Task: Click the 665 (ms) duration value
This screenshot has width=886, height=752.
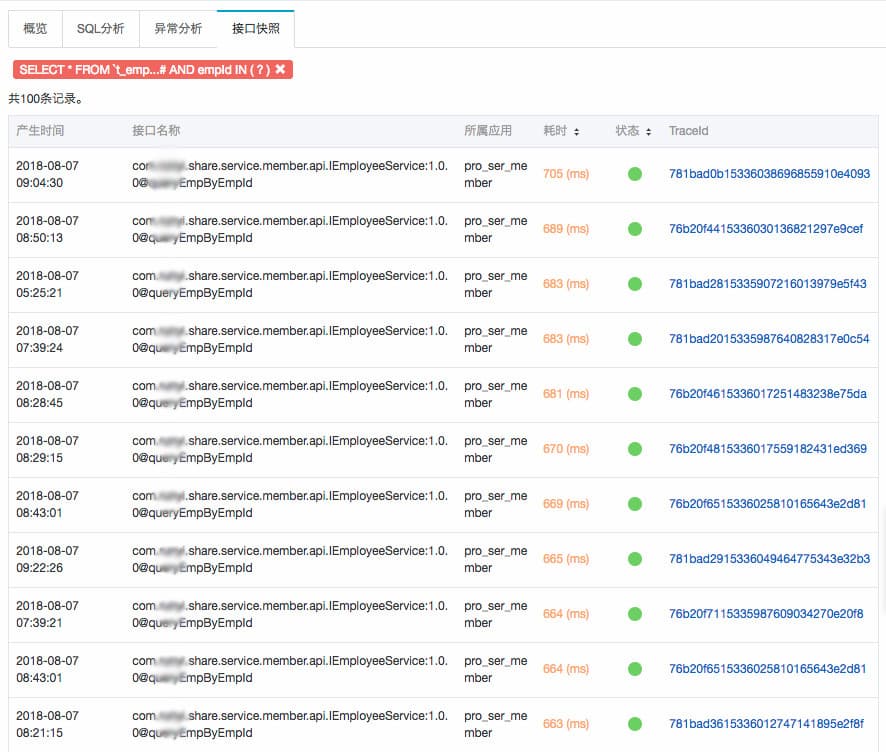Action: [566, 559]
